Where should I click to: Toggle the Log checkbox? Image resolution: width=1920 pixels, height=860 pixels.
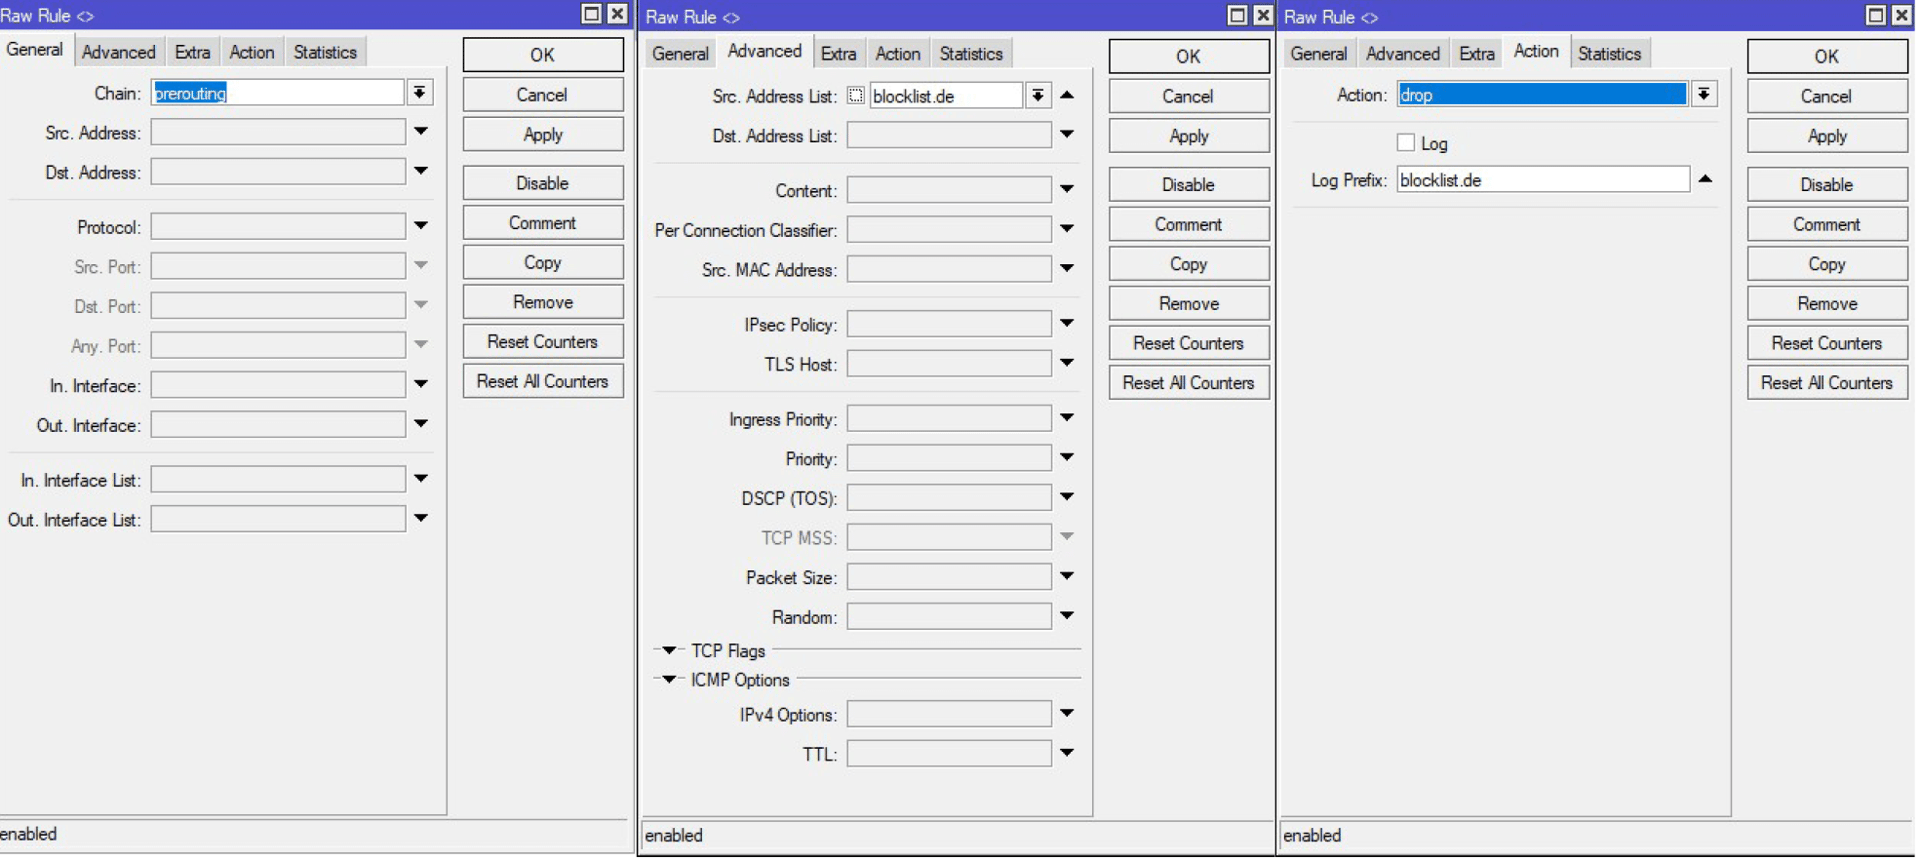(x=1406, y=143)
